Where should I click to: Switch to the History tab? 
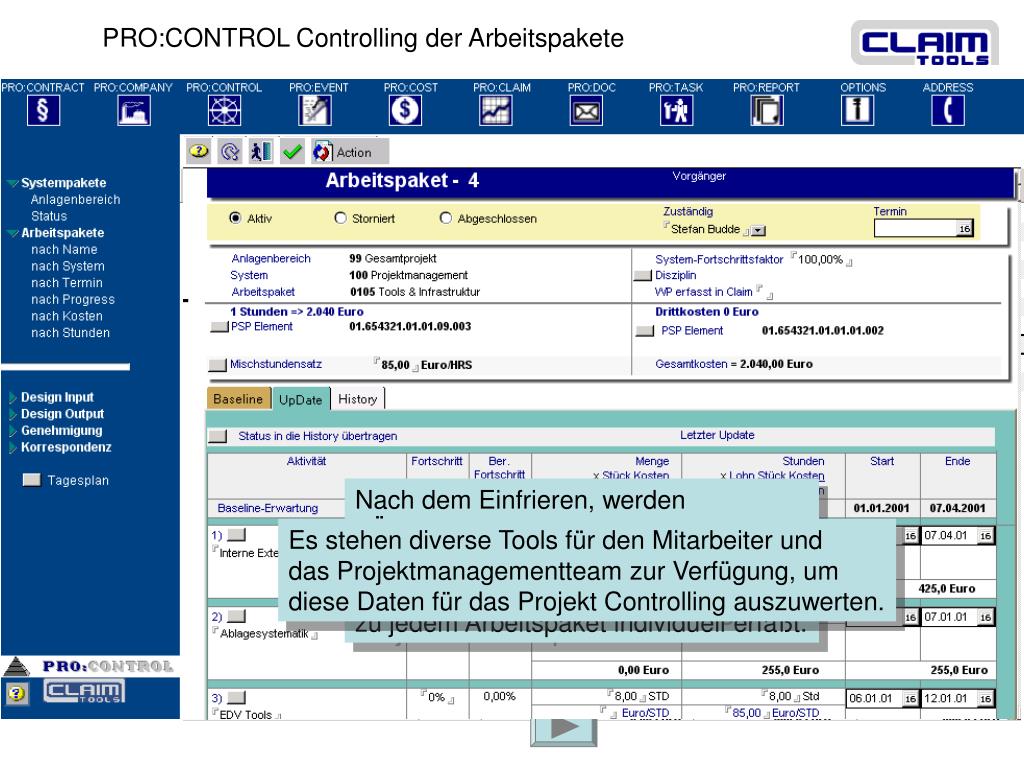(x=357, y=399)
